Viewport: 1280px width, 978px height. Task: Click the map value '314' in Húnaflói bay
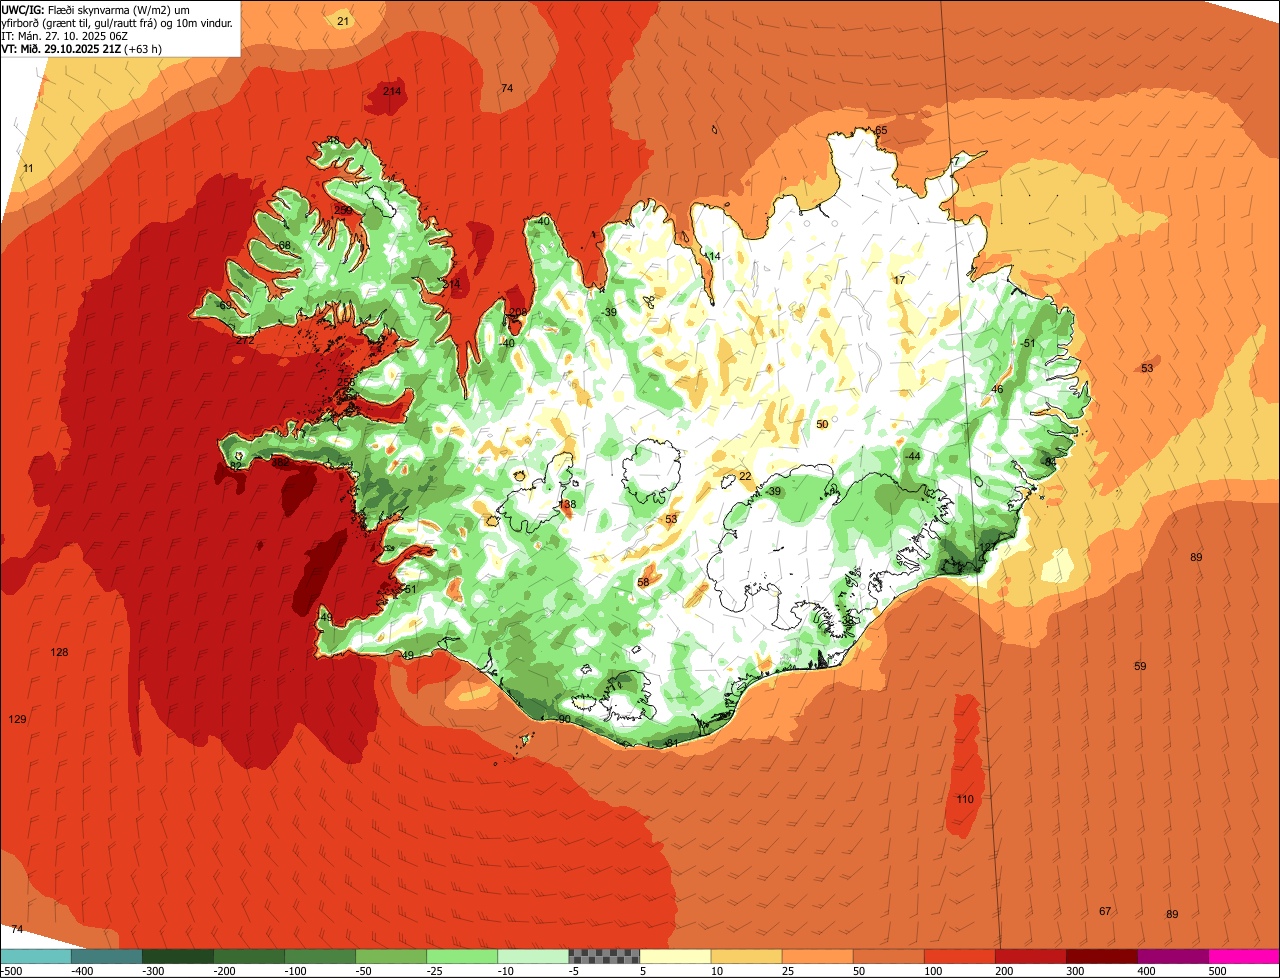click(x=451, y=284)
